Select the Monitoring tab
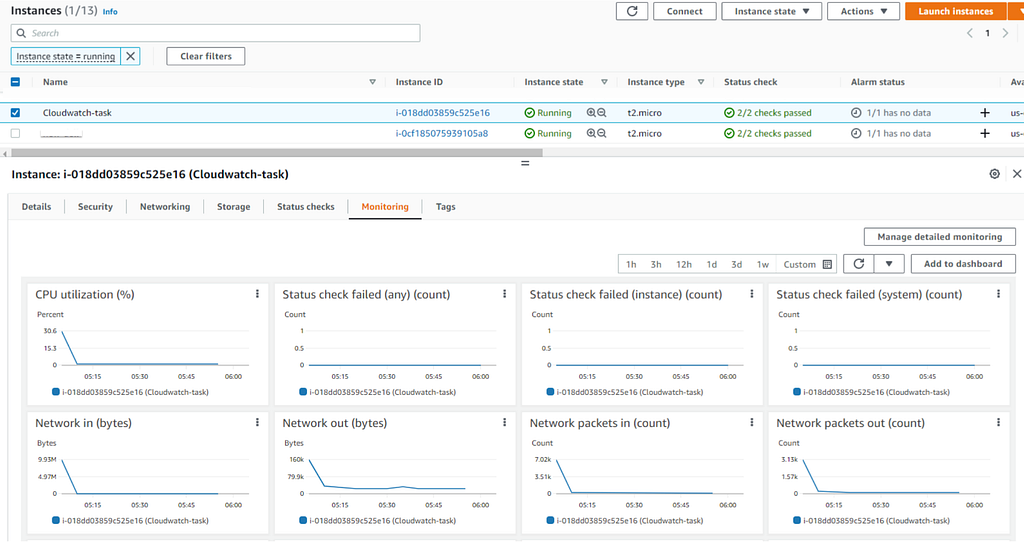This screenshot has height=544, width=1024. (385, 206)
